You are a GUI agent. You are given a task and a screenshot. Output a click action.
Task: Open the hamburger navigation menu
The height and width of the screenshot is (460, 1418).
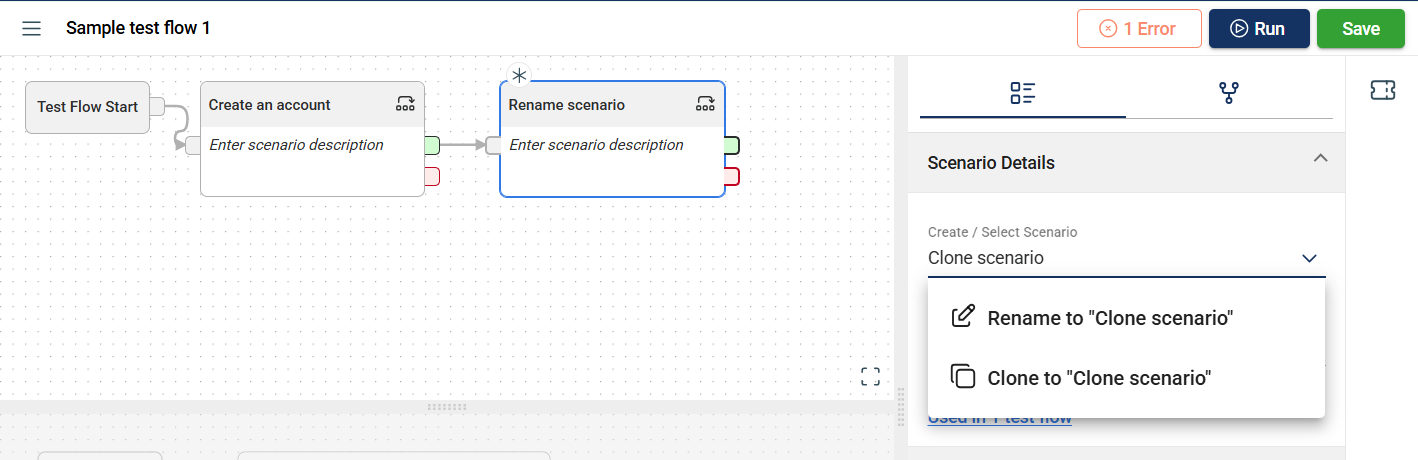click(31, 28)
